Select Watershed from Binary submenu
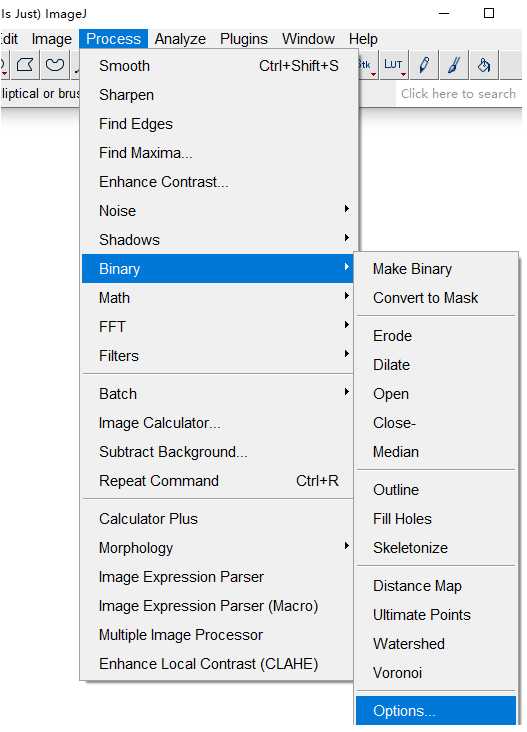This screenshot has width=527, height=732. (436, 644)
